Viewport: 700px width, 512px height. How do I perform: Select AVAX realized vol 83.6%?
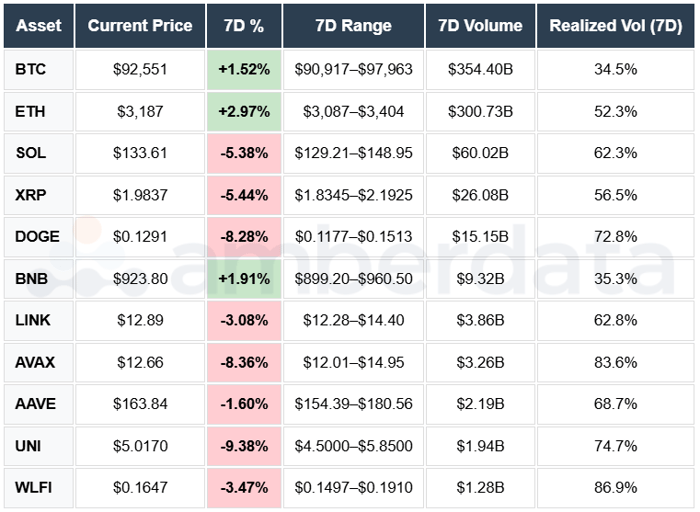pyautogui.click(x=615, y=362)
